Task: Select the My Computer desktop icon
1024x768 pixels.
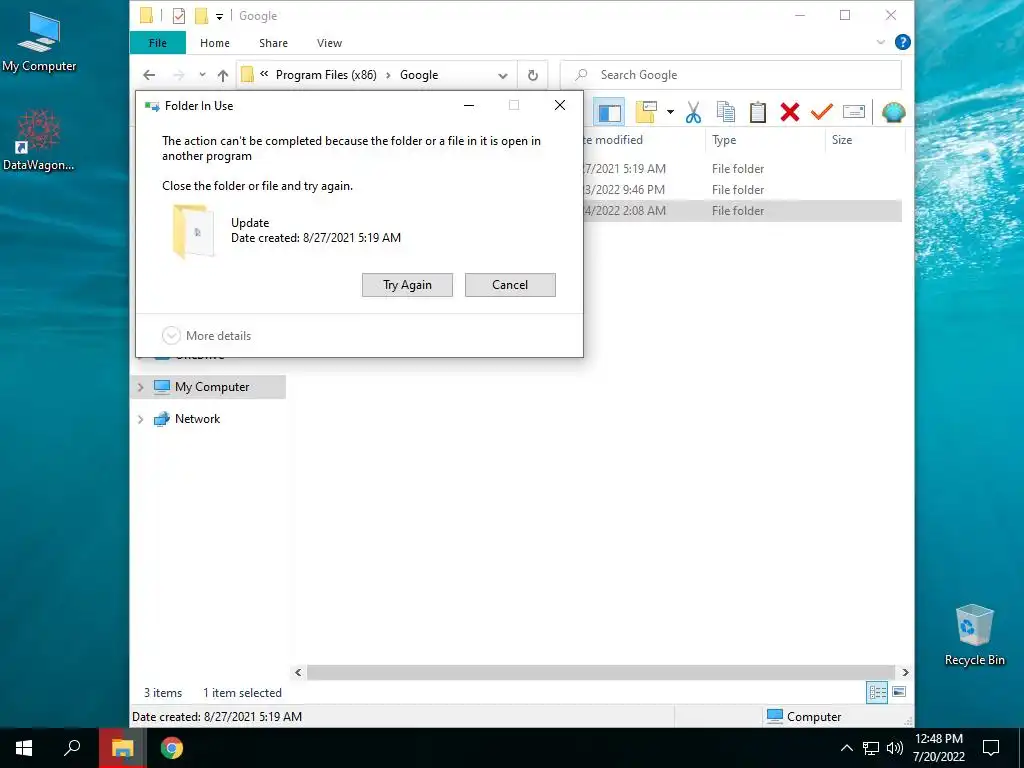Action: (39, 41)
